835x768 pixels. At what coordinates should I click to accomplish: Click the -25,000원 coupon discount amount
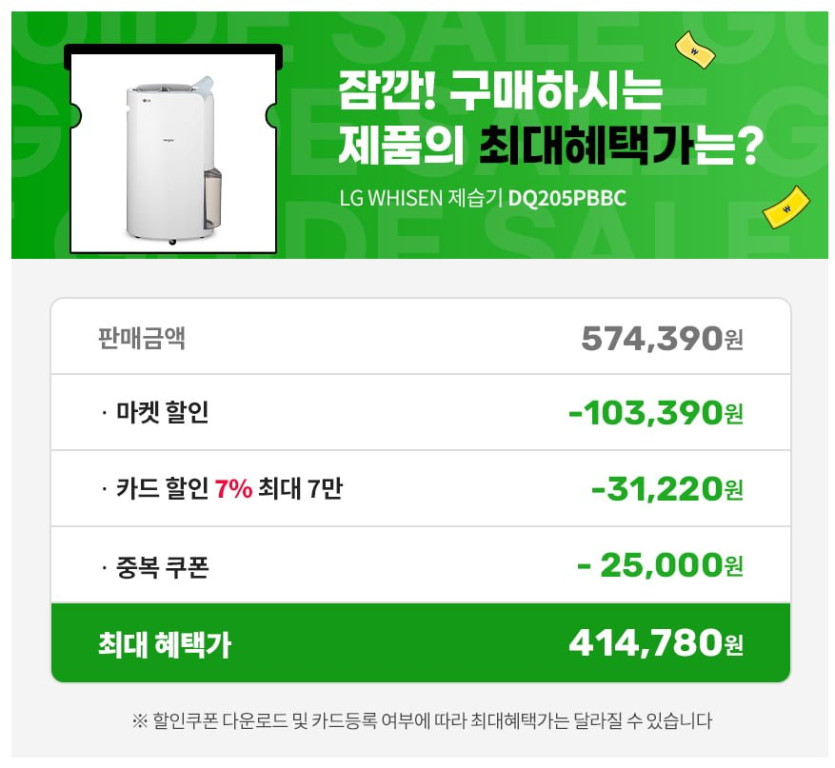pos(660,565)
